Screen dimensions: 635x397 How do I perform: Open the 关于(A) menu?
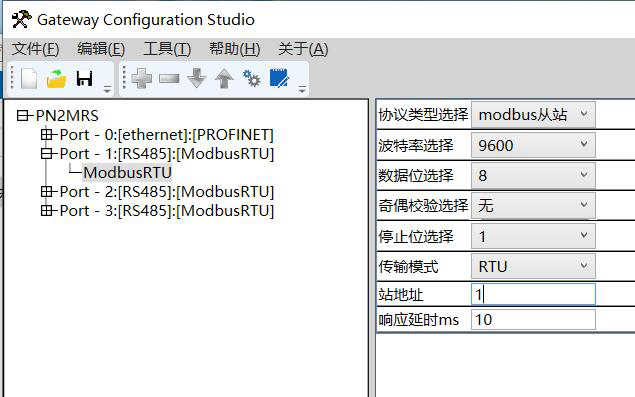303,49
